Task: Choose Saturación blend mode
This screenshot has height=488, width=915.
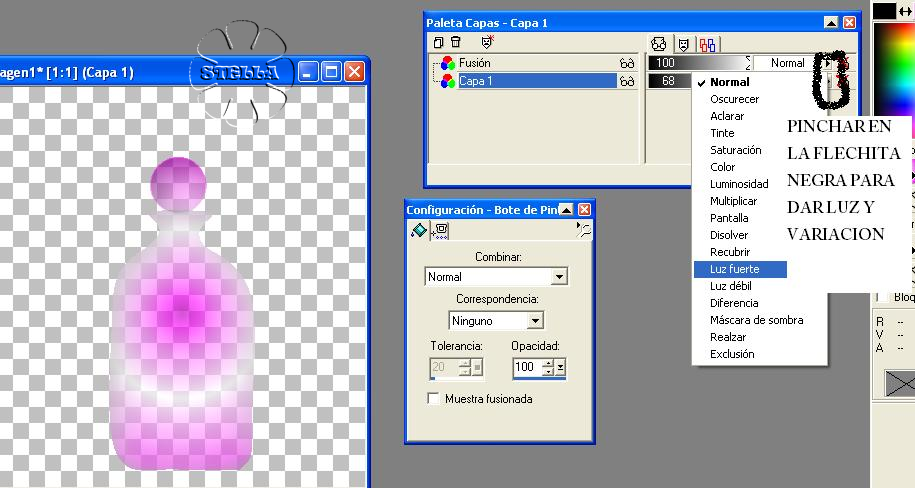Action: (x=735, y=150)
